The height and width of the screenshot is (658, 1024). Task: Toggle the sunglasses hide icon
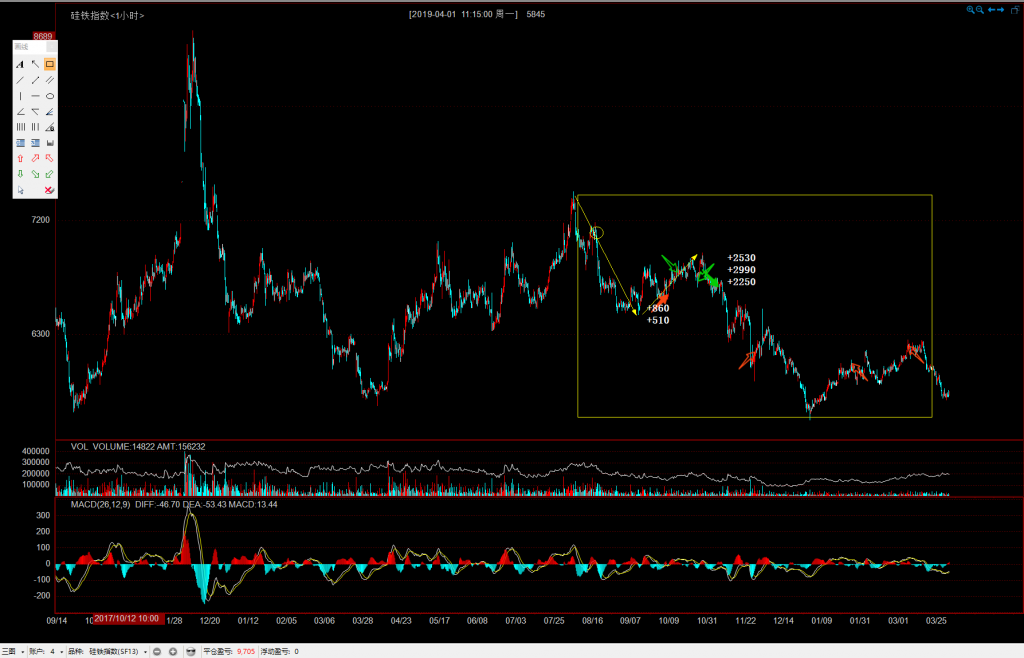(x=190, y=651)
